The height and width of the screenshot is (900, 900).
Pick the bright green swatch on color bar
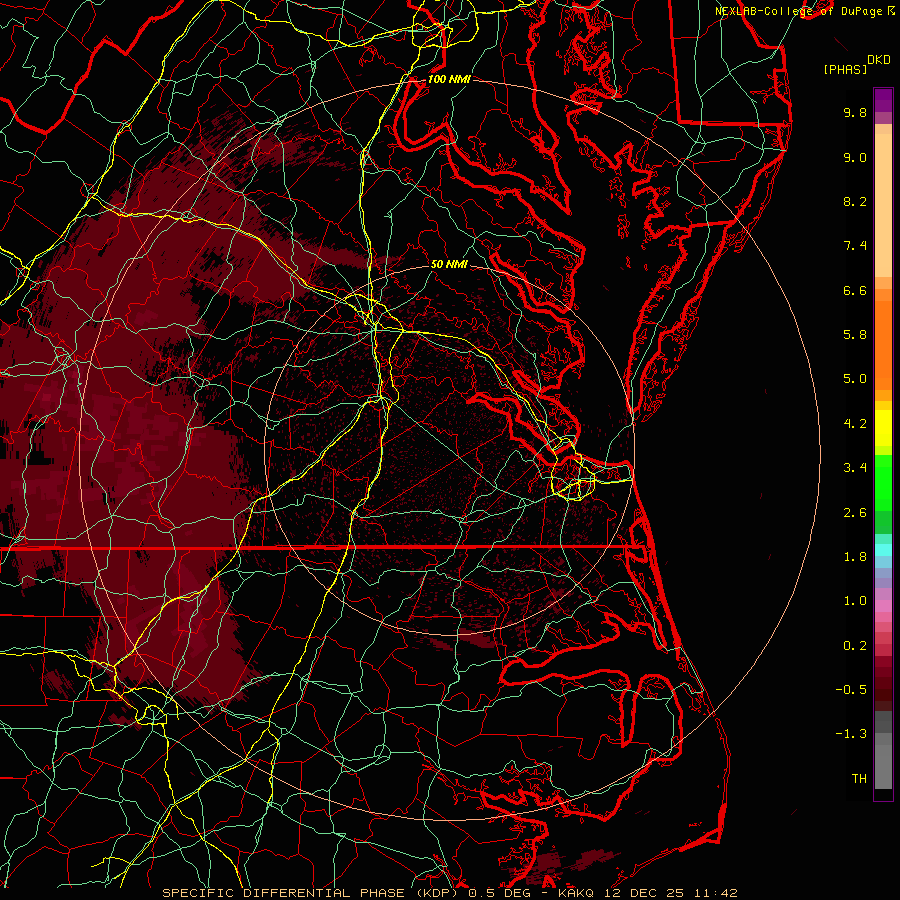(883, 483)
